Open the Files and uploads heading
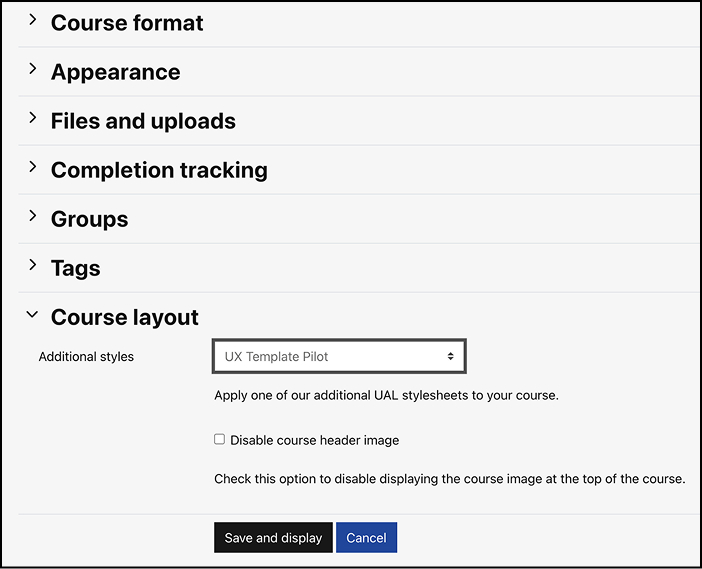The width and height of the screenshot is (702, 569). 143,121
